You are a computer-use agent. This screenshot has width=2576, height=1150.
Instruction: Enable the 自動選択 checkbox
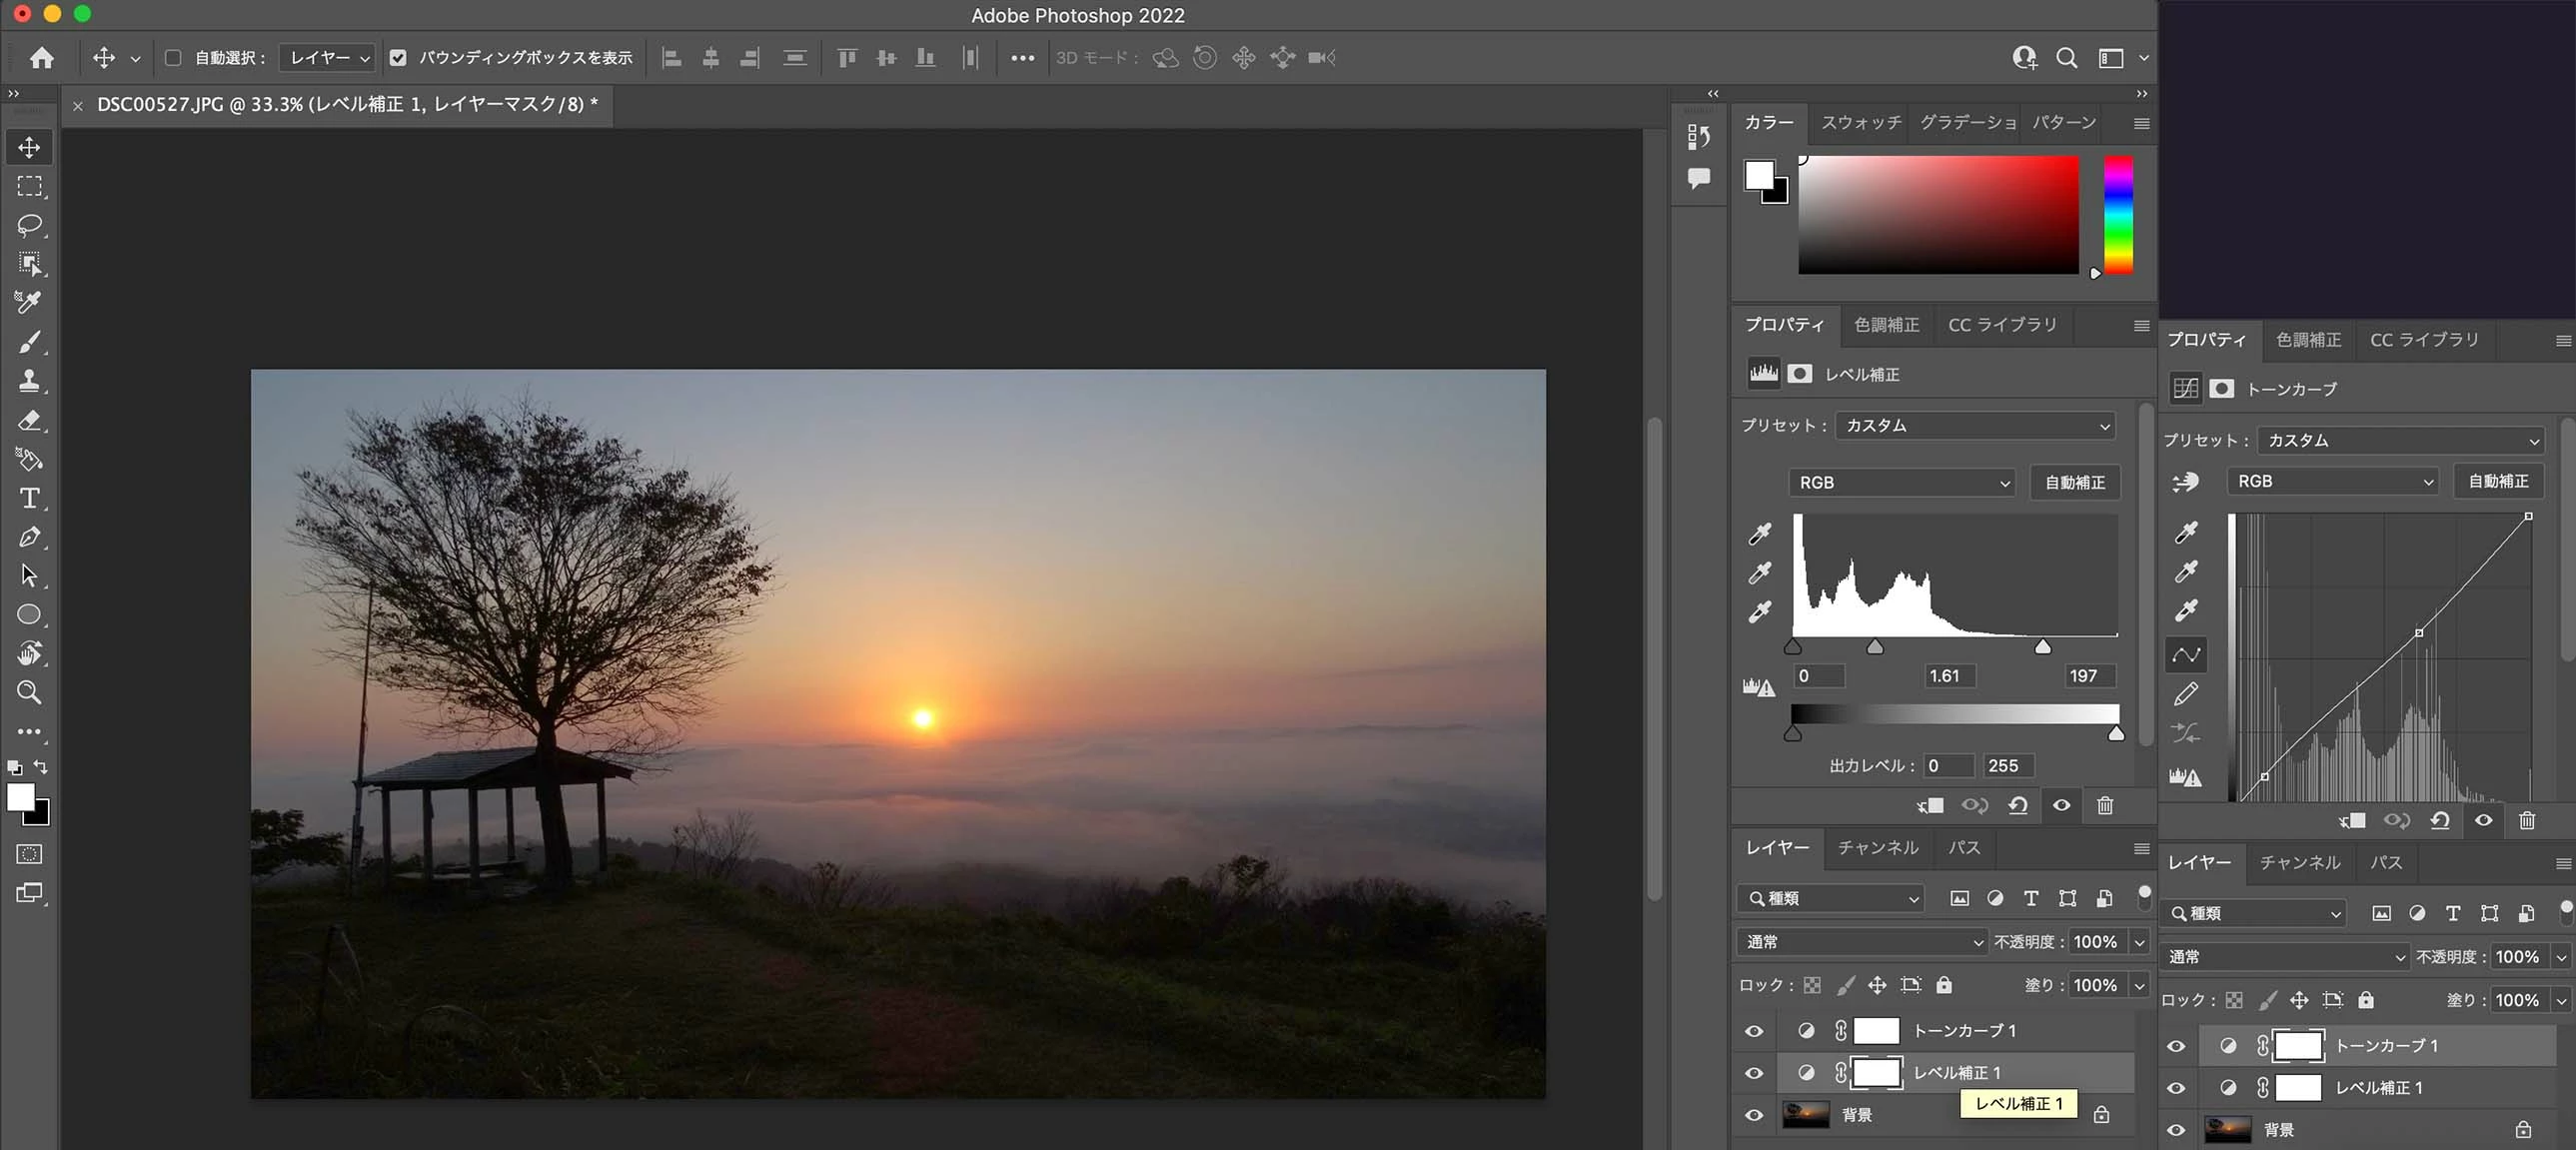point(173,58)
